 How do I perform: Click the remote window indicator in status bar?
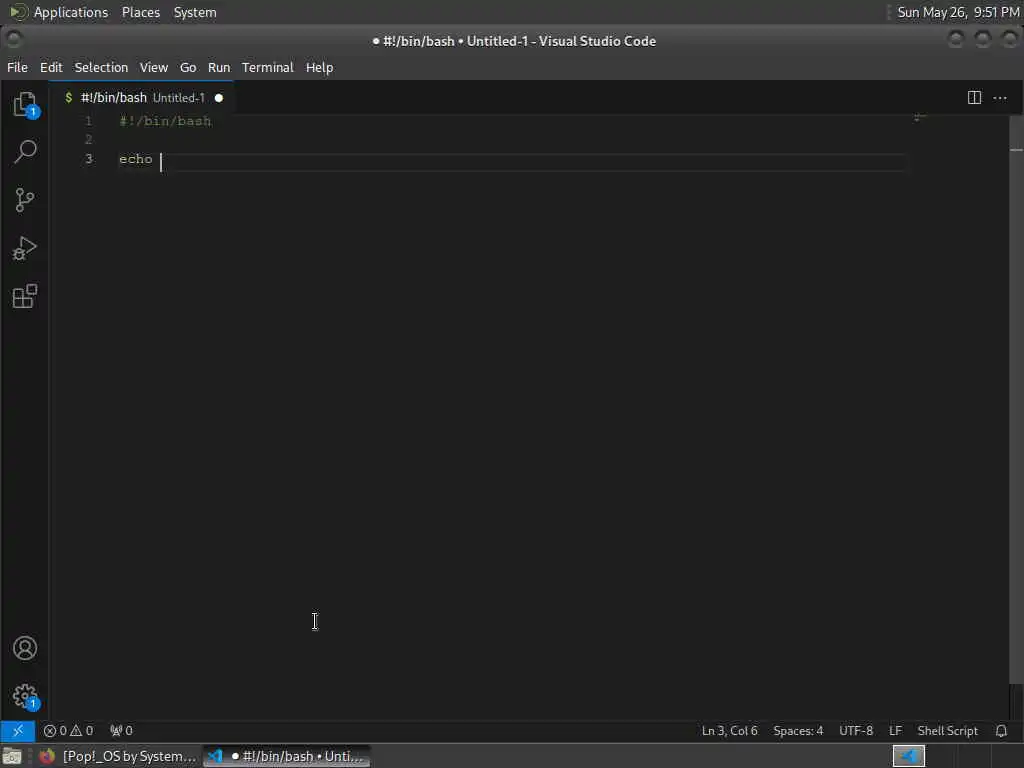pyautogui.click(x=18, y=731)
